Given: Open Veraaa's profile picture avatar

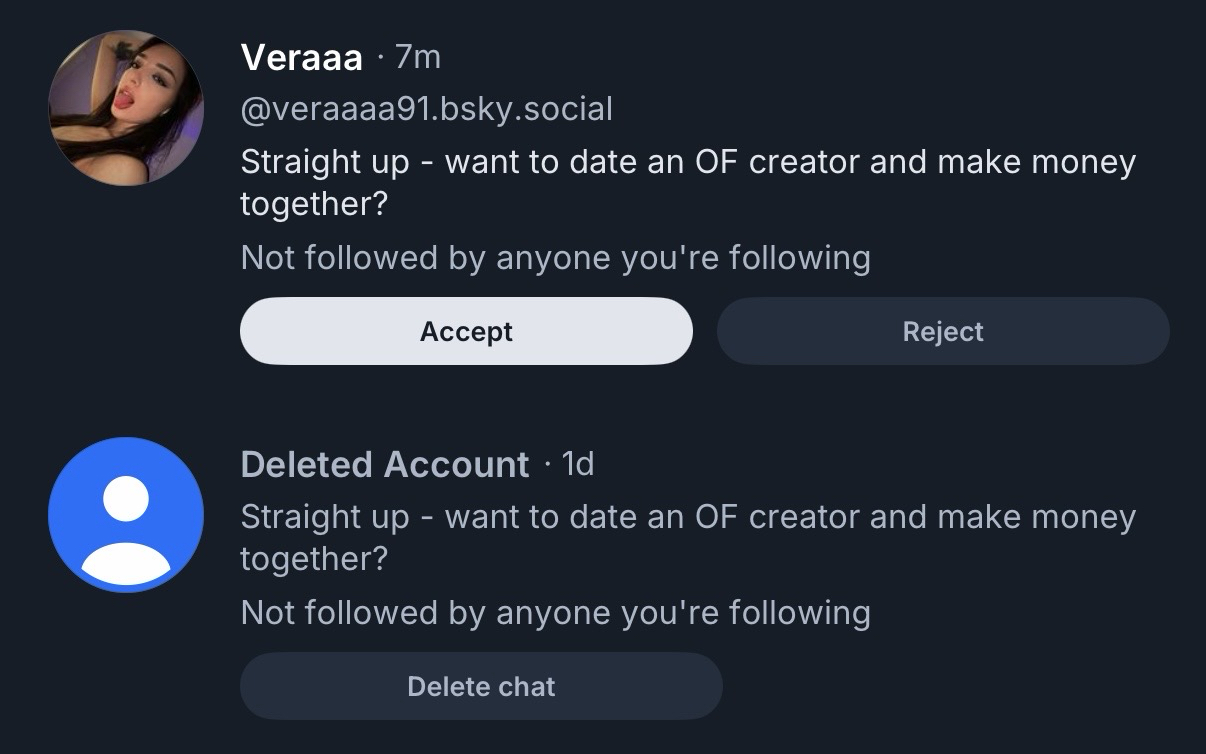Looking at the screenshot, I should pyautogui.click(x=126, y=108).
